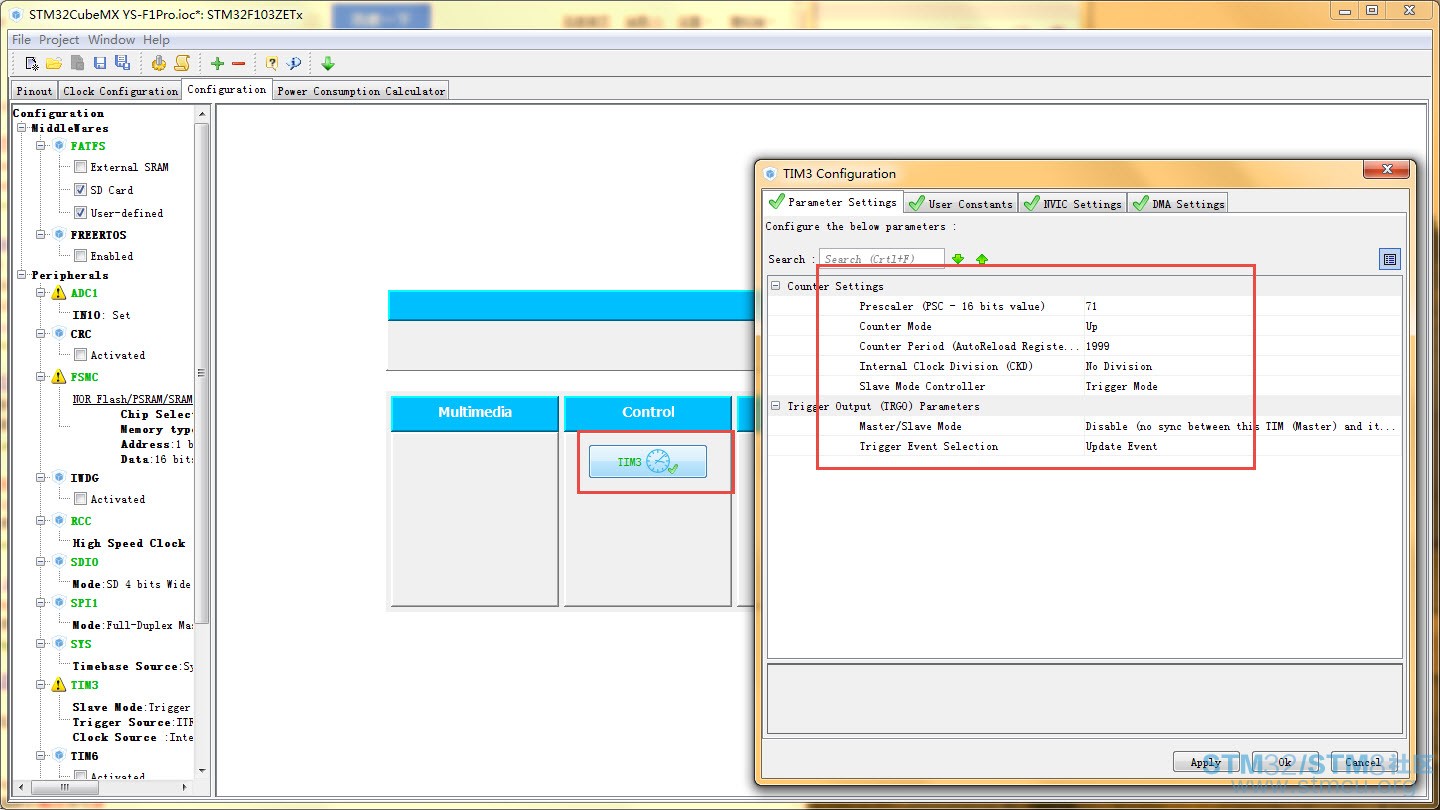
Task: Click the parameter Search field
Action: [x=882, y=259]
